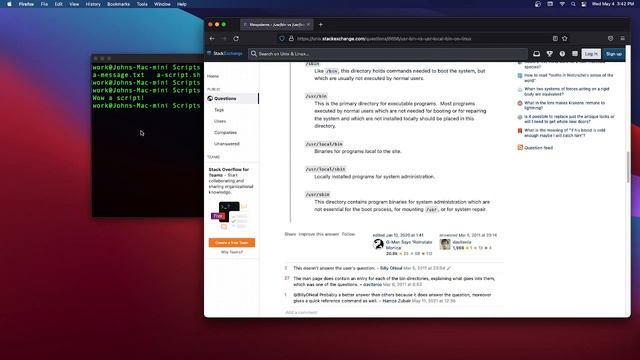Open Unanswered in the left sidebar
This screenshot has height=360, width=640.
pos(227,144)
